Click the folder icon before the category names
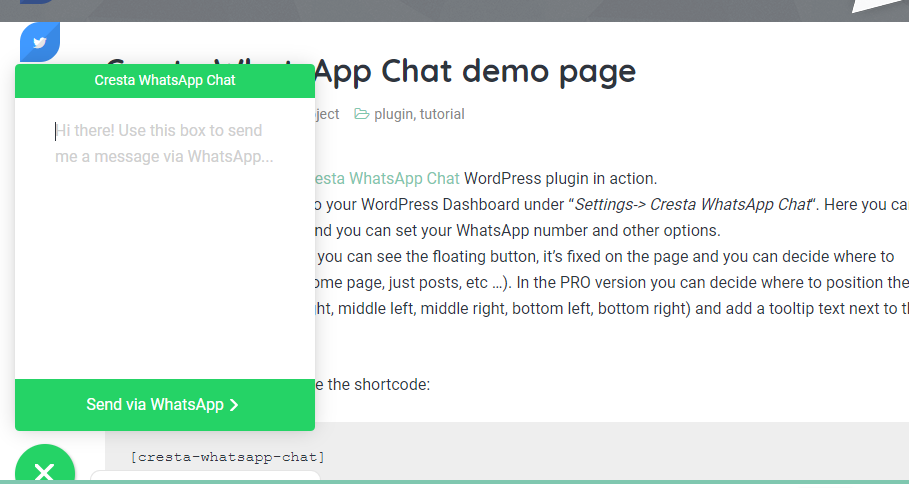The width and height of the screenshot is (909, 488). pyautogui.click(x=362, y=114)
